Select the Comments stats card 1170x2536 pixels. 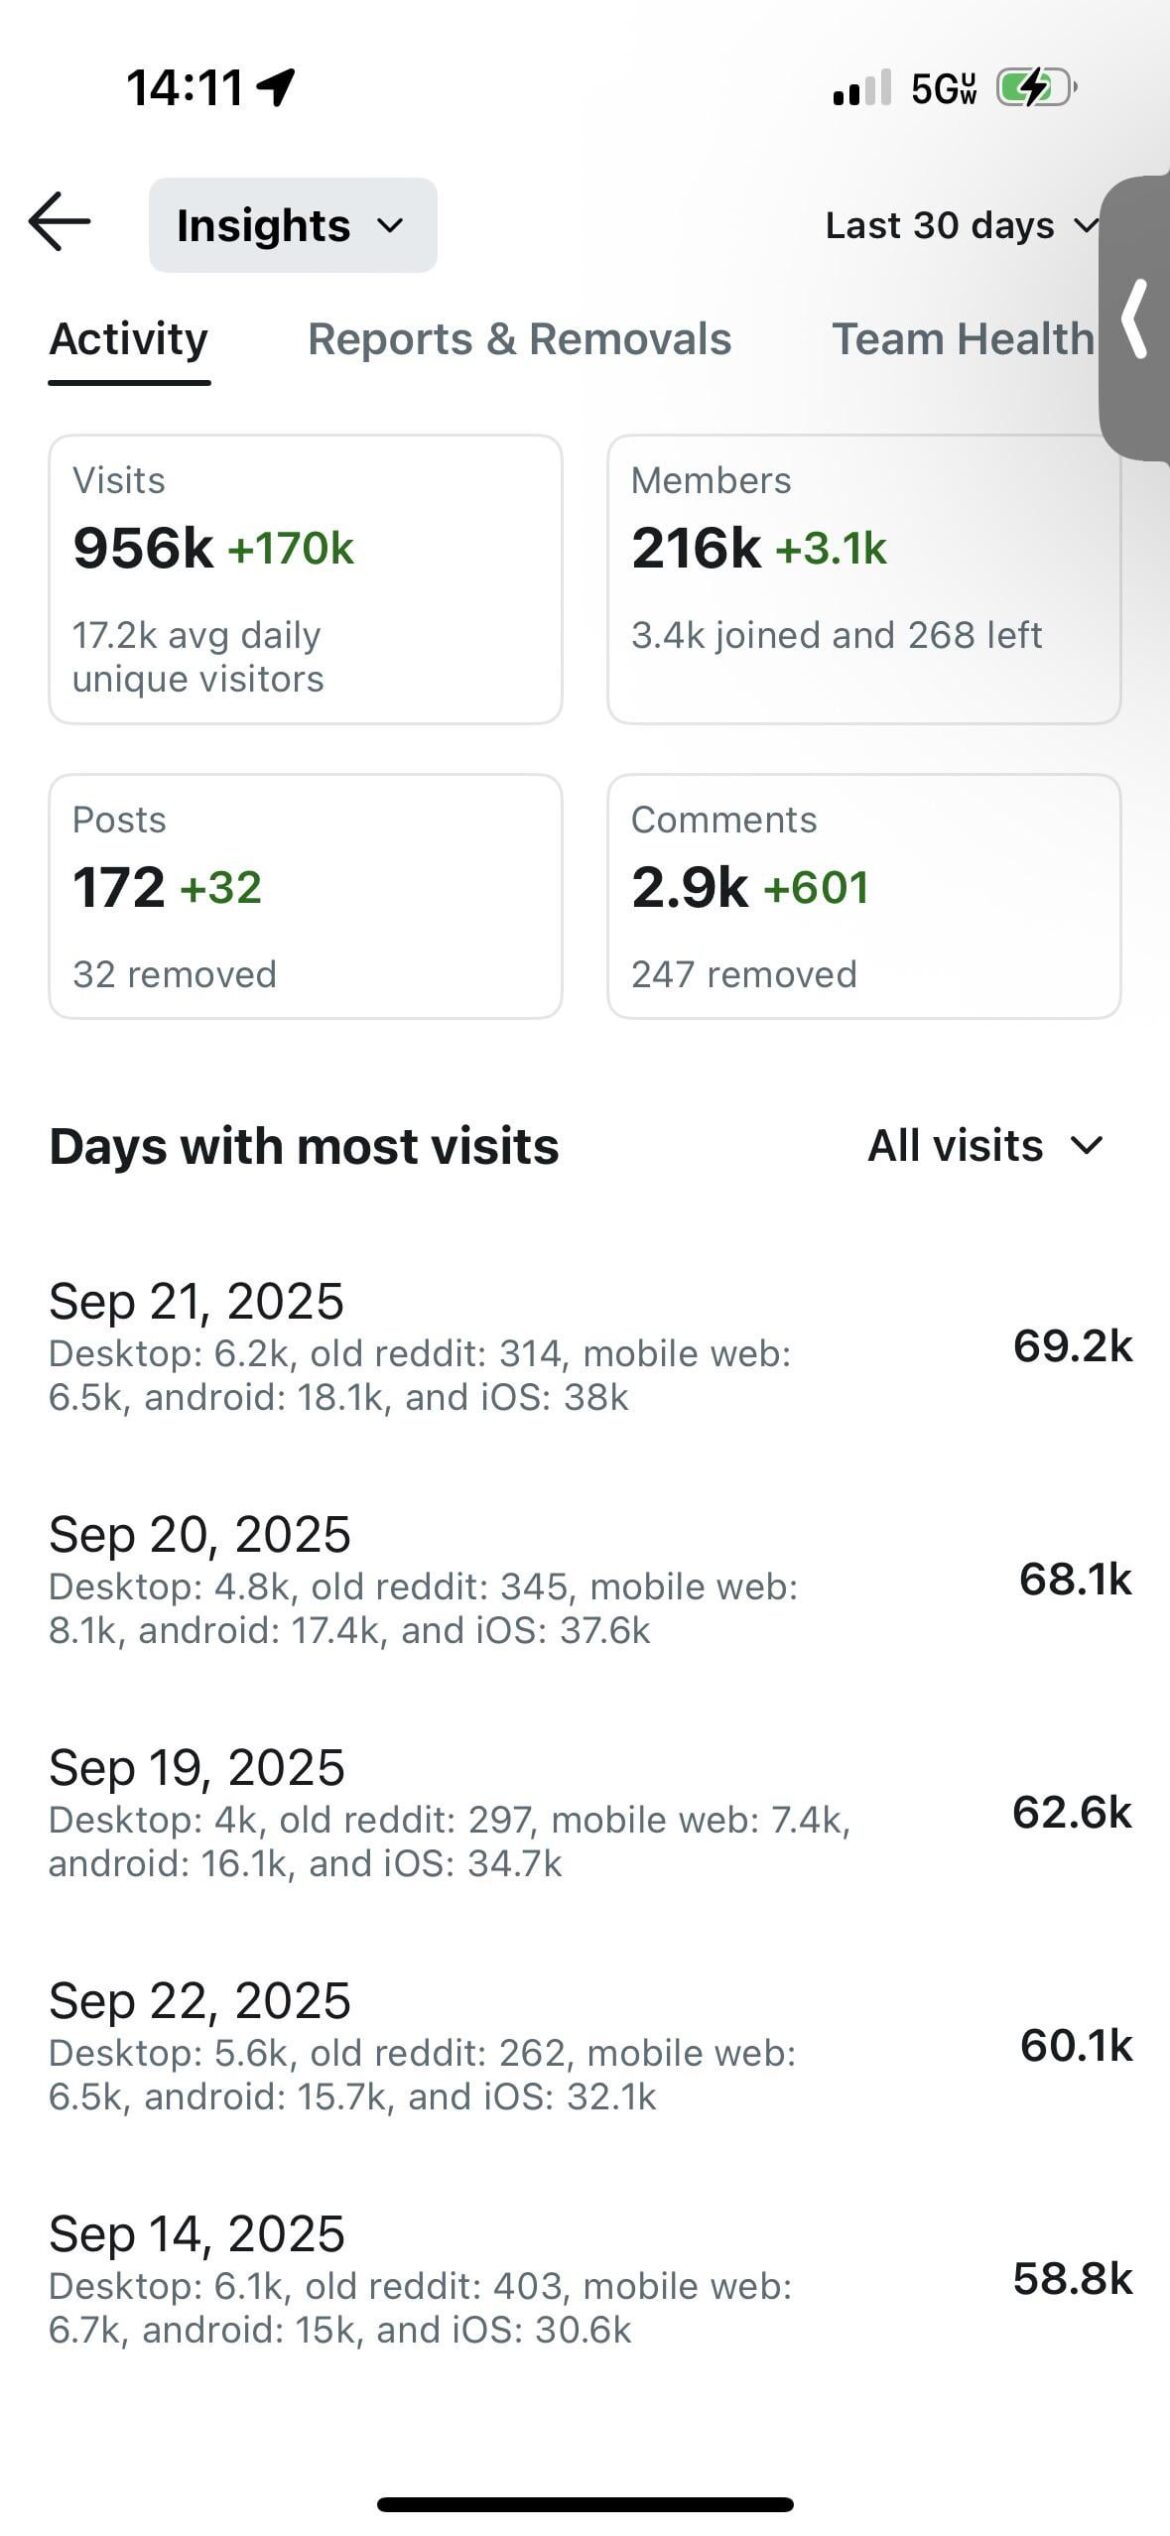point(865,895)
